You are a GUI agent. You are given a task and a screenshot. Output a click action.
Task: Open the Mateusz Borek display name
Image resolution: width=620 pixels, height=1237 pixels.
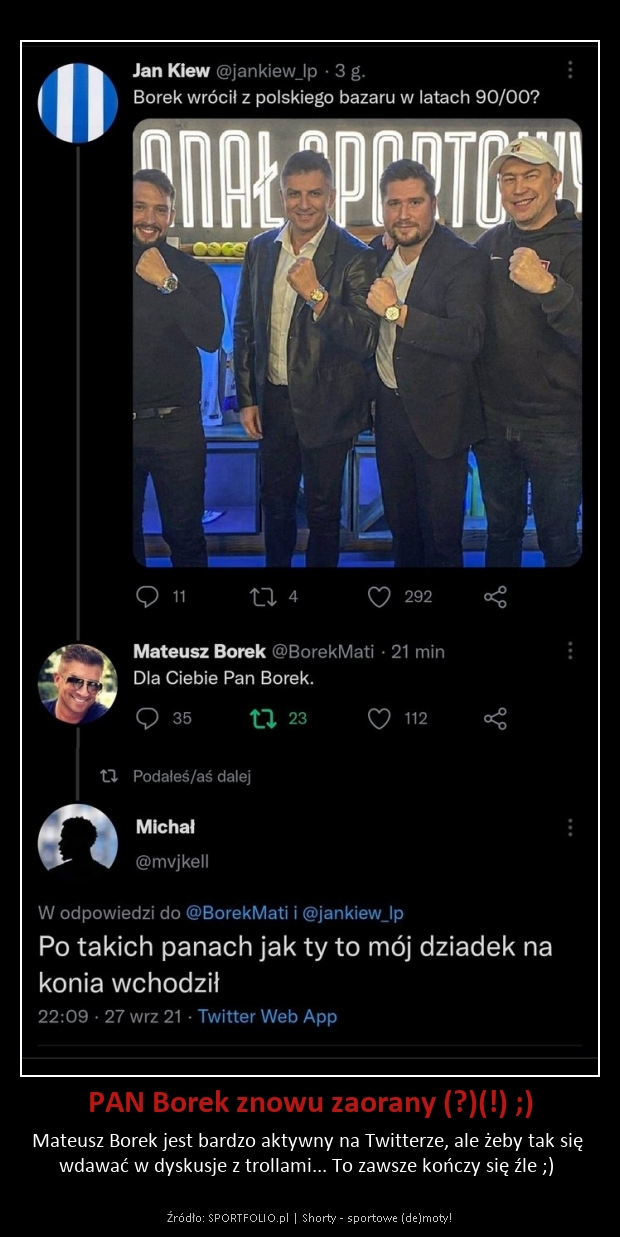[199, 651]
